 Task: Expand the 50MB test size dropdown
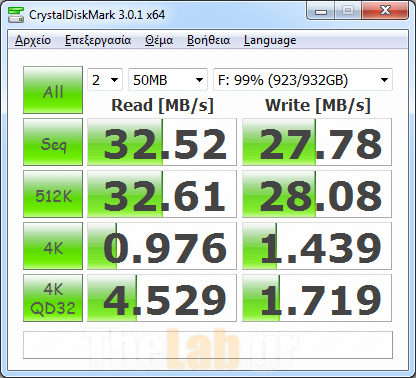[x=168, y=80]
